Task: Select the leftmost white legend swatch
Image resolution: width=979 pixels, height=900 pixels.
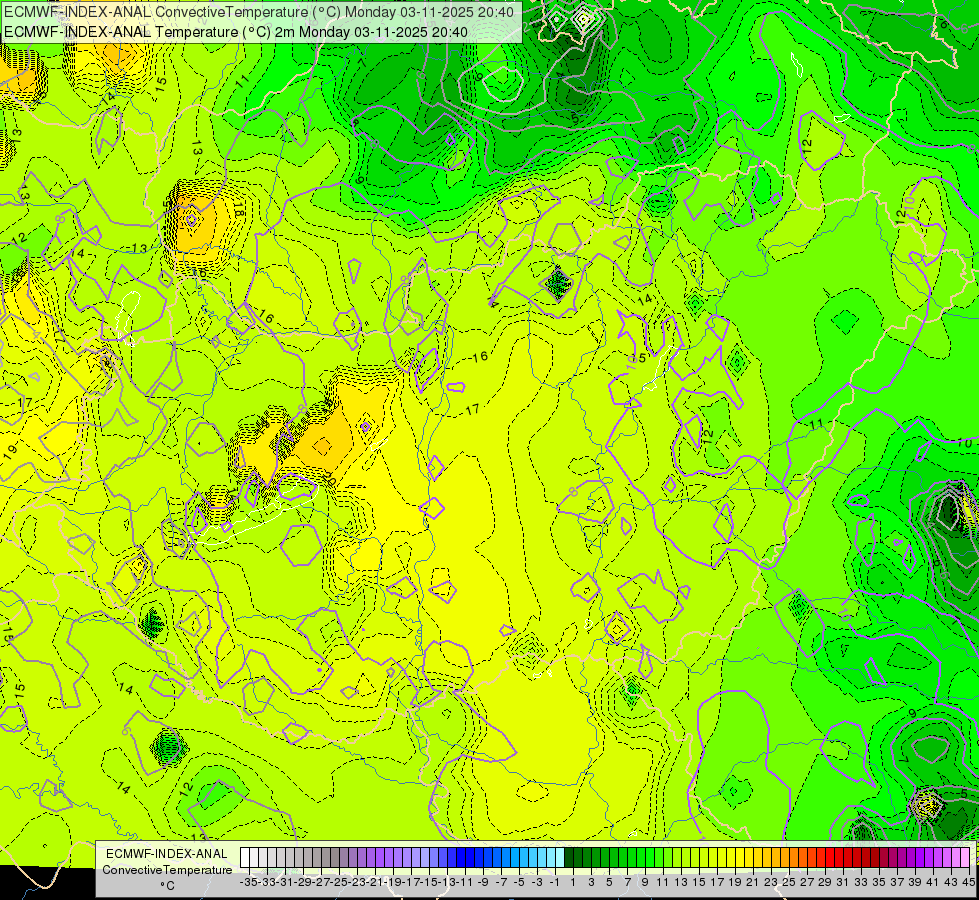Action: [245, 858]
